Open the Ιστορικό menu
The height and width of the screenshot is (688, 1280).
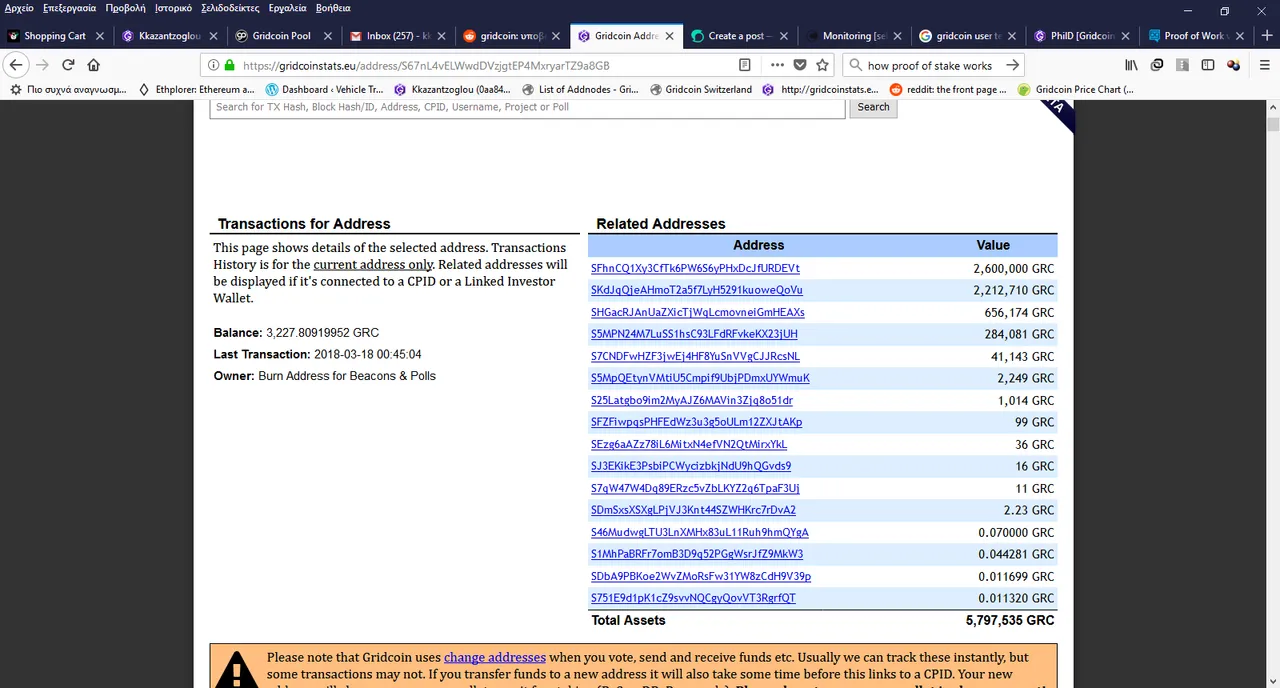(173, 8)
